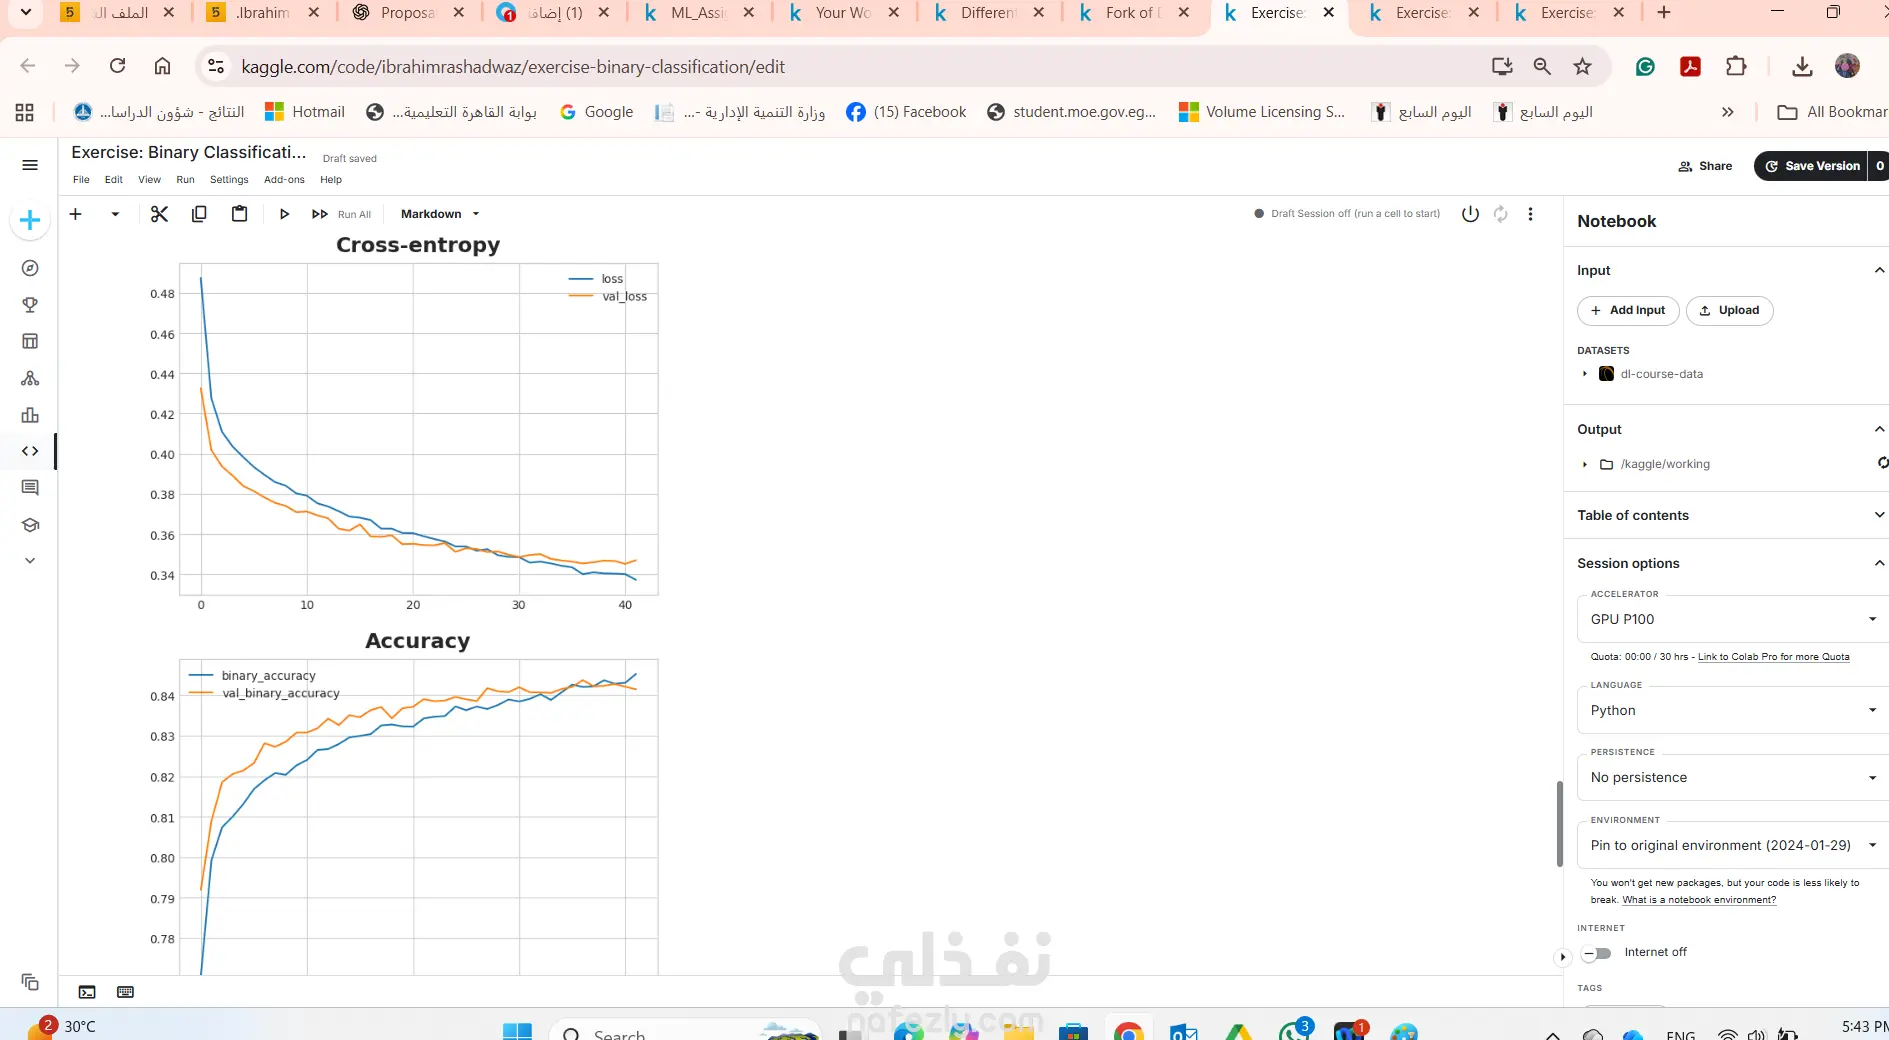Open Chrome icon on the taskbar
The image size is (1889, 1040).
(x=1128, y=1032)
